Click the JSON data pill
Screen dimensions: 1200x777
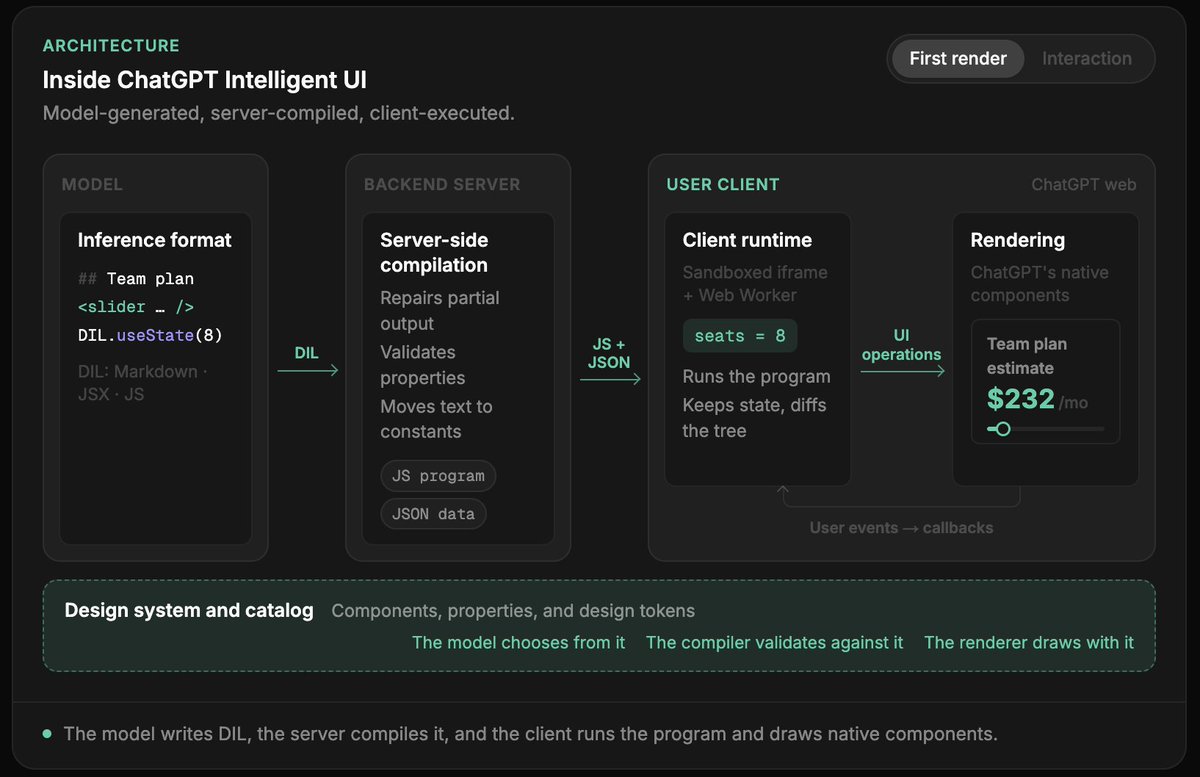(x=434, y=514)
